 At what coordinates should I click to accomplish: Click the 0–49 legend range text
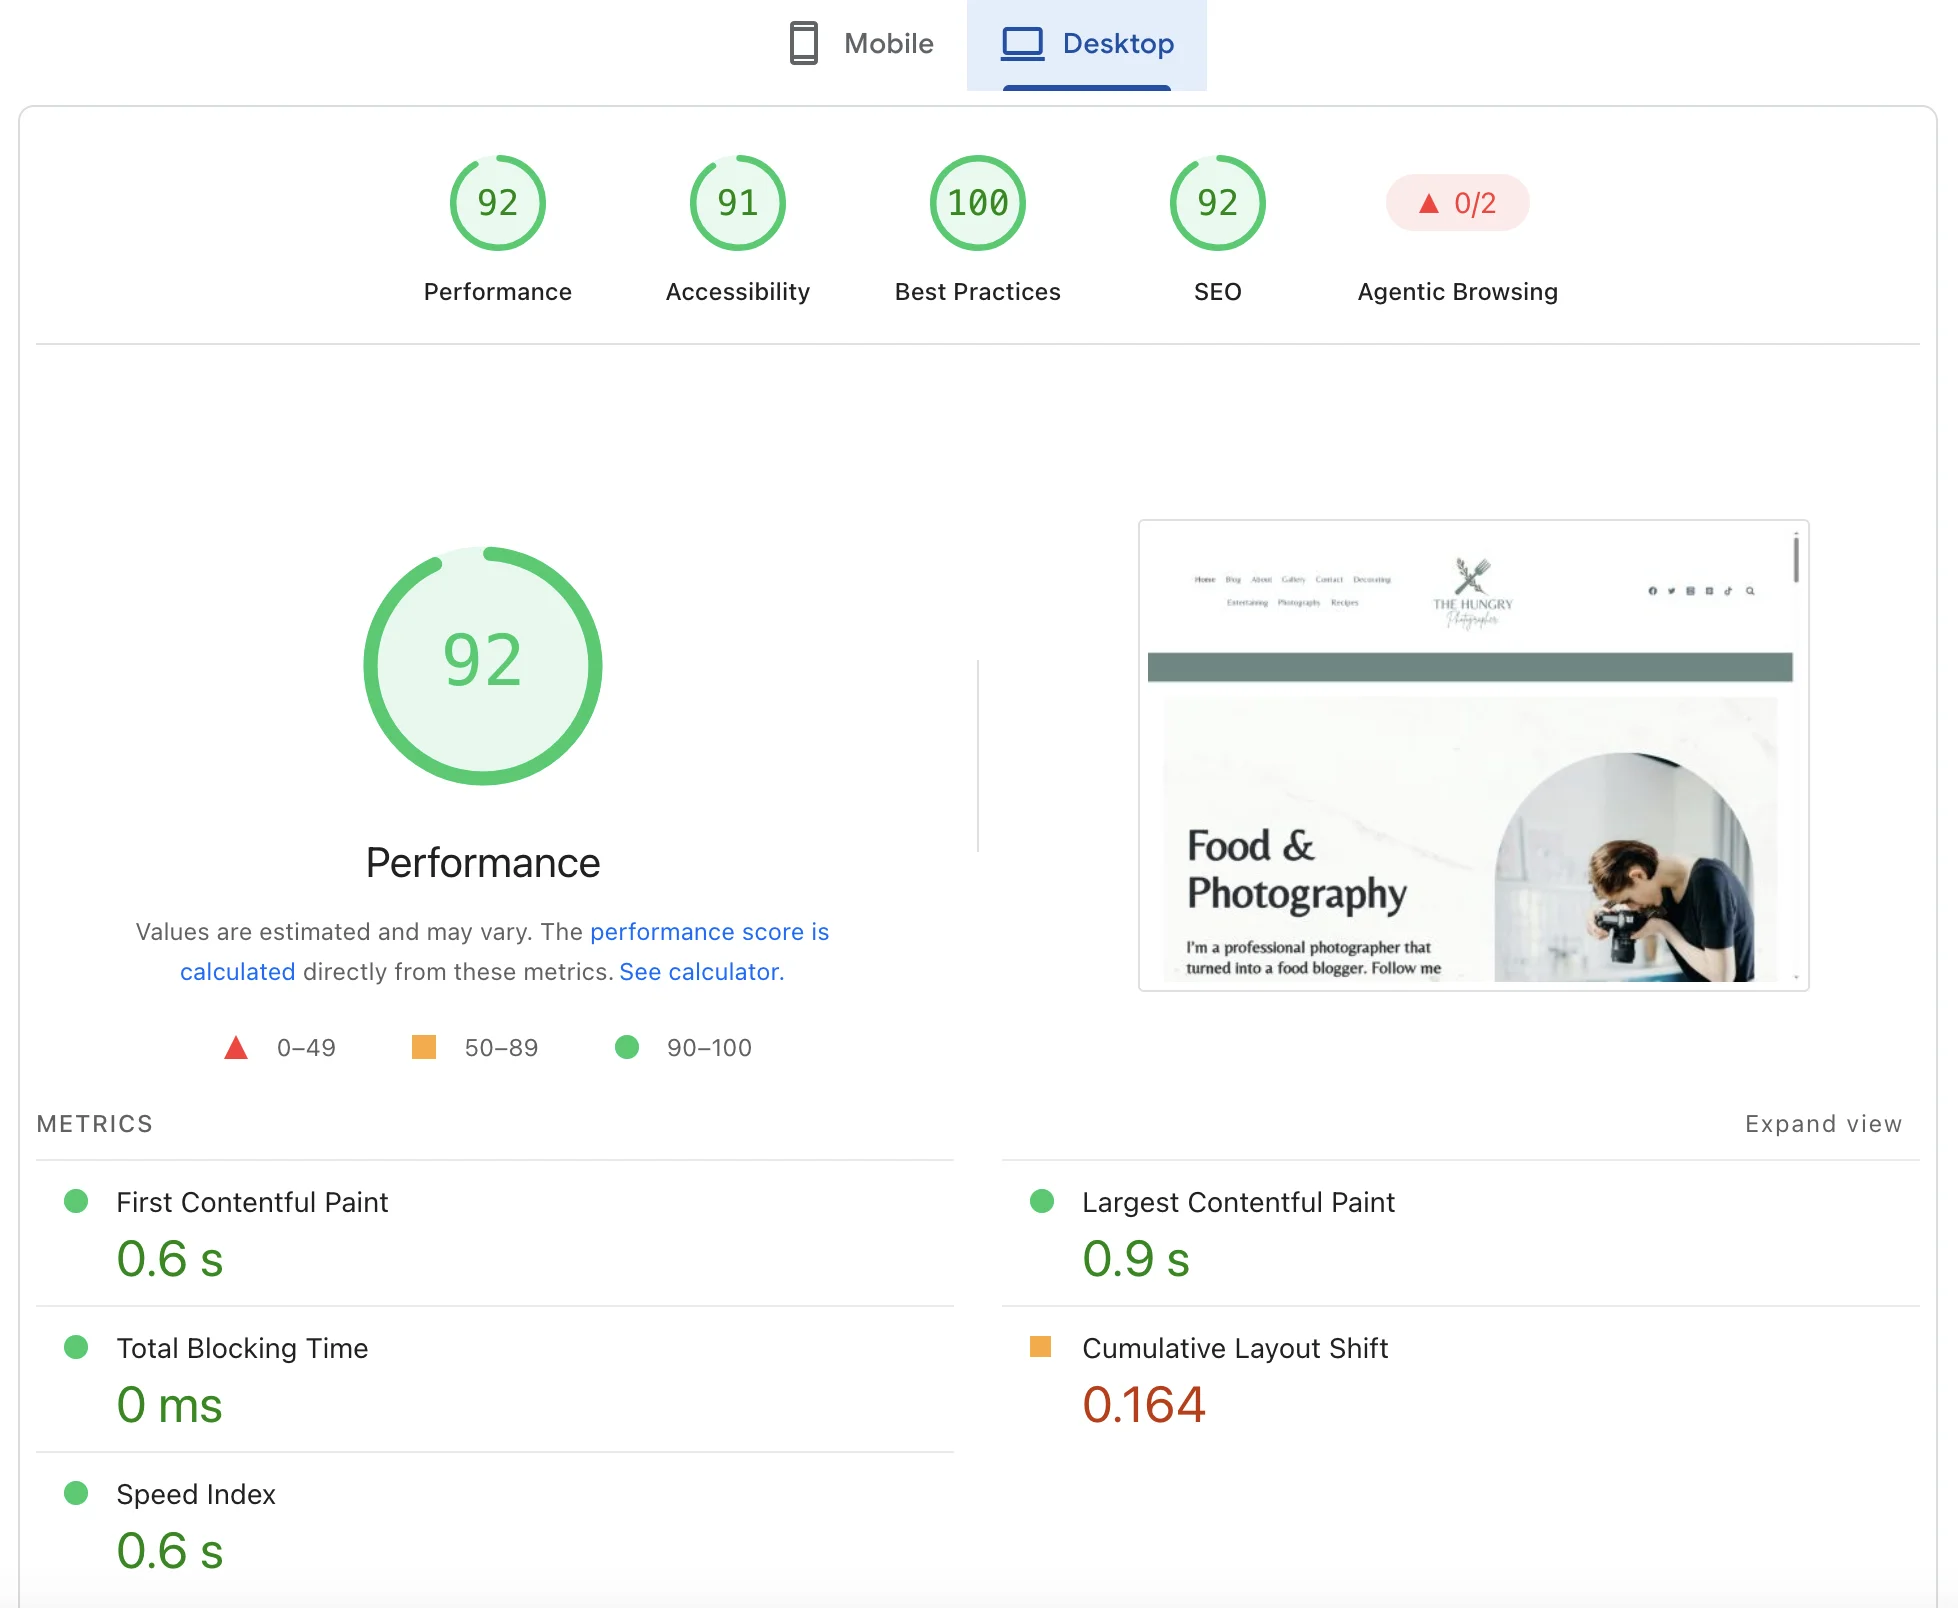[306, 1048]
